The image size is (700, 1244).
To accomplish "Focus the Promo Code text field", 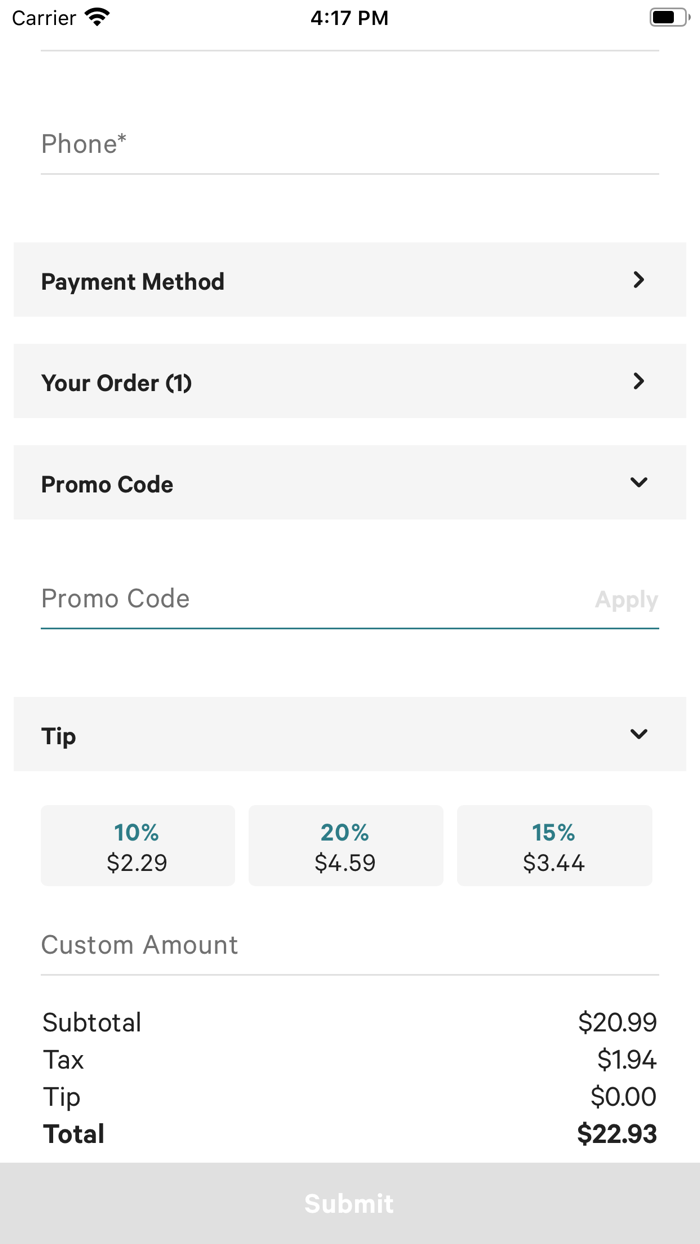I will (310, 599).
